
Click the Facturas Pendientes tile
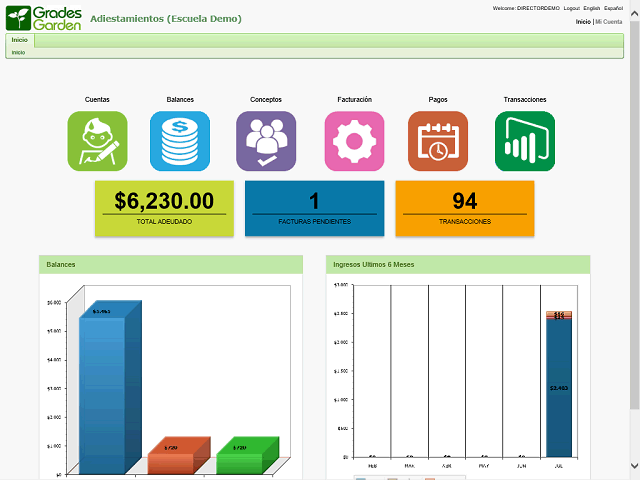314,208
